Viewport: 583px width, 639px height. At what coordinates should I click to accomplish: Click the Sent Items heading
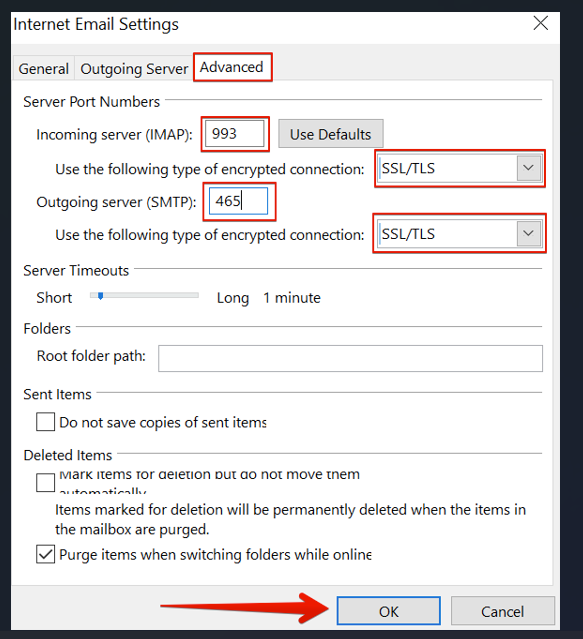point(57,394)
